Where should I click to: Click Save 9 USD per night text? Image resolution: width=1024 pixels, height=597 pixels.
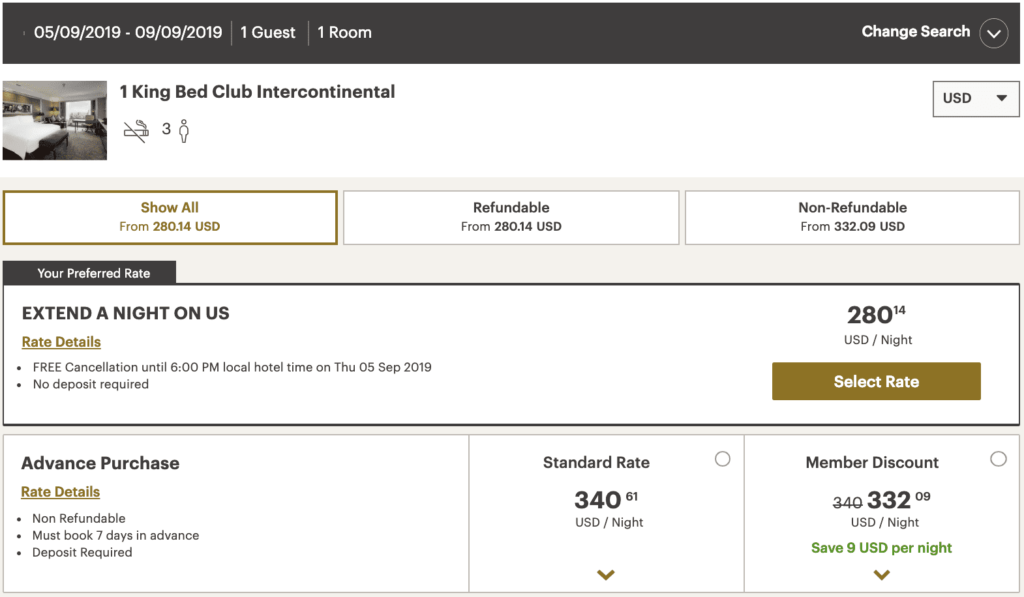pyautogui.click(x=882, y=548)
